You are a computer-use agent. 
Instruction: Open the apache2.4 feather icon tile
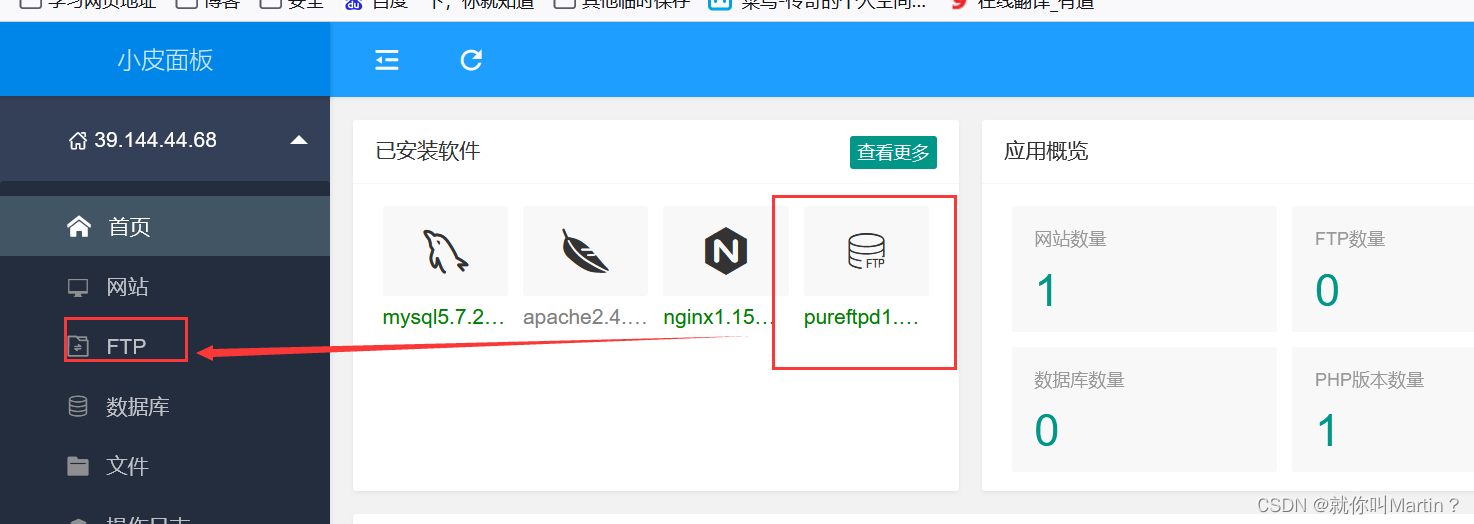click(585, 251)
